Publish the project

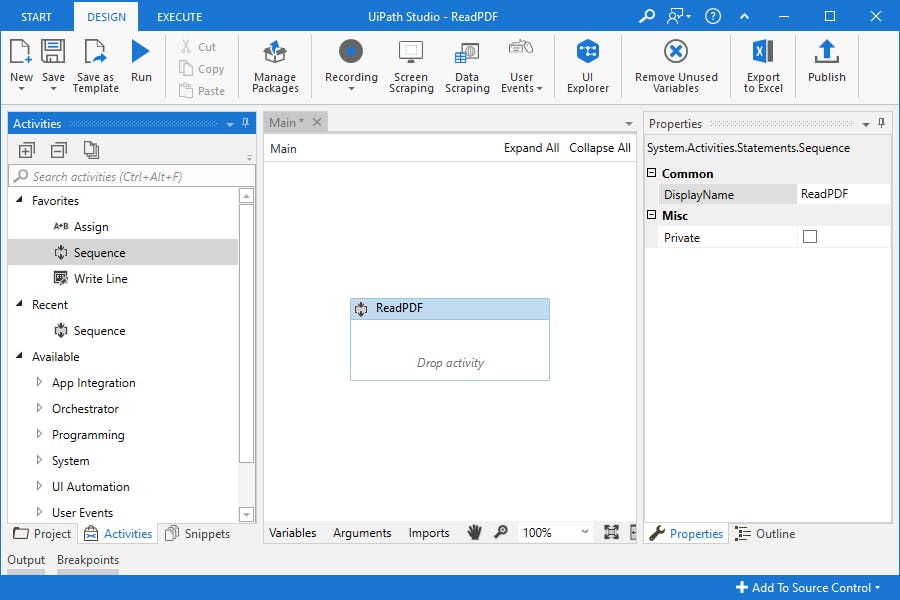tap(827, 61)
